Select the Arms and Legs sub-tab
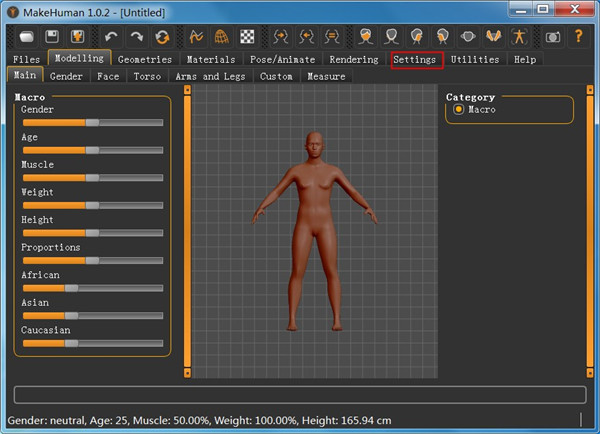This screenshot has height=434, width=600. (210, 76)
